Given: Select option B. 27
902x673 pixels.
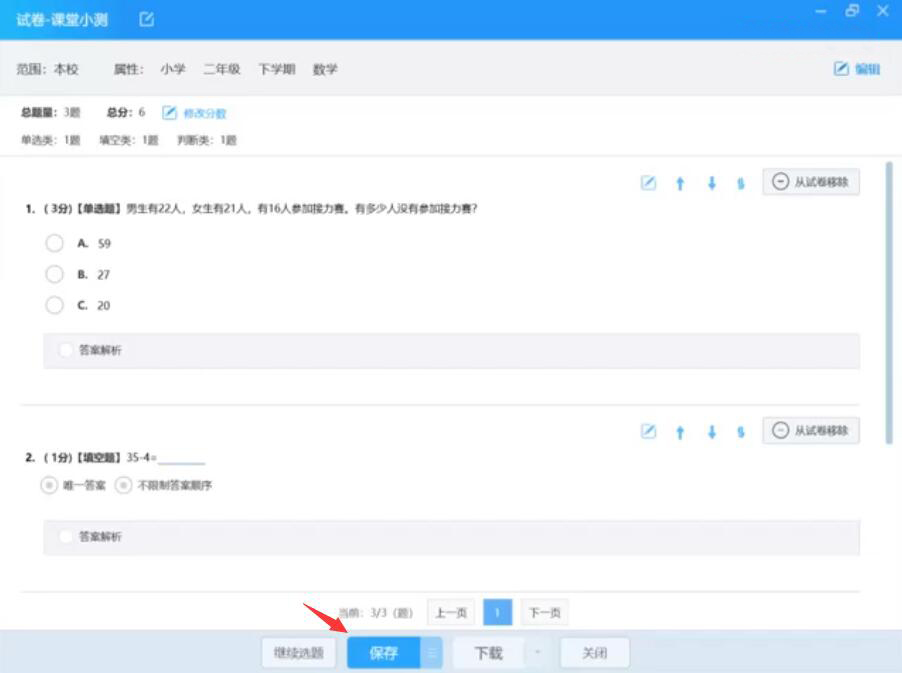Looking at the screenshot, I should (x=55, y=274).
